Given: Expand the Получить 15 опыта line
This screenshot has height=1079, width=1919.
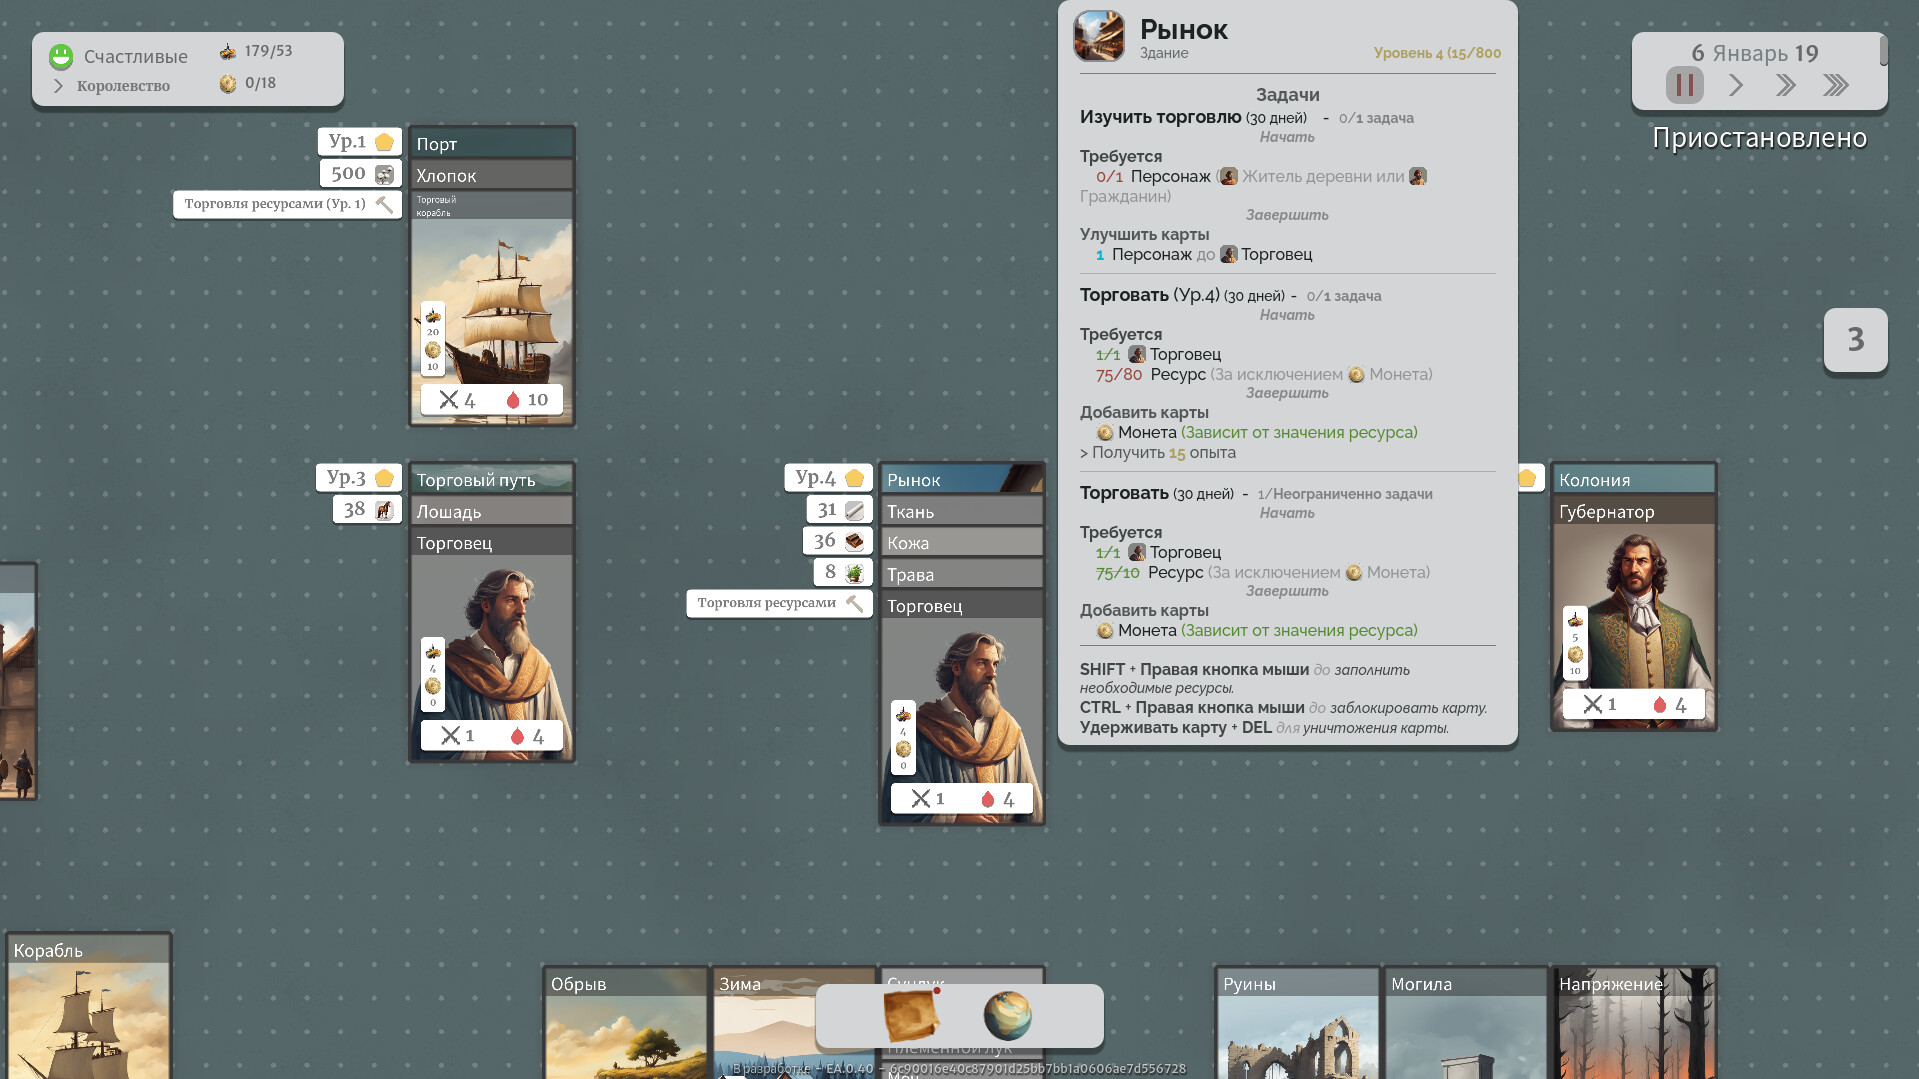Looking at the screenshot, I should pos(1158,453).
